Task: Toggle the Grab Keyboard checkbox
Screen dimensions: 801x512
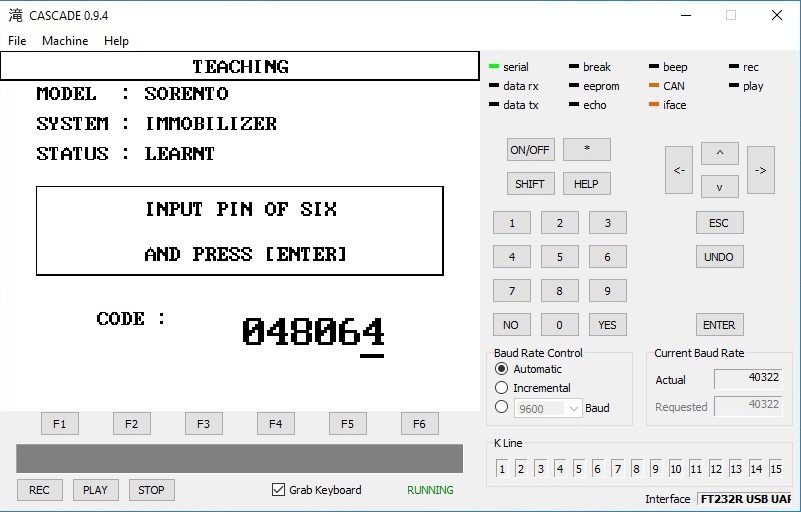Action: click(279, 490)
